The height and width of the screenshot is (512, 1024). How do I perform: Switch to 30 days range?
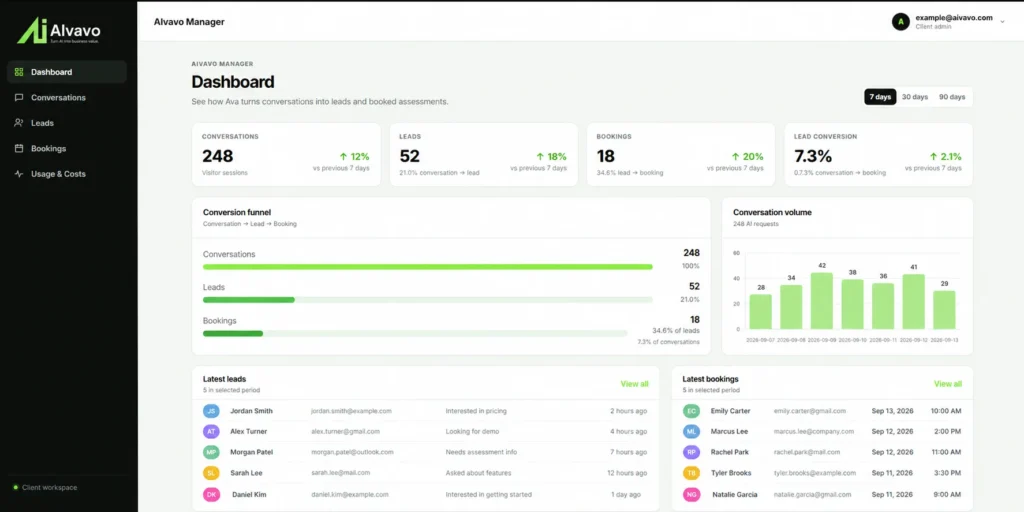coord(915,97)
